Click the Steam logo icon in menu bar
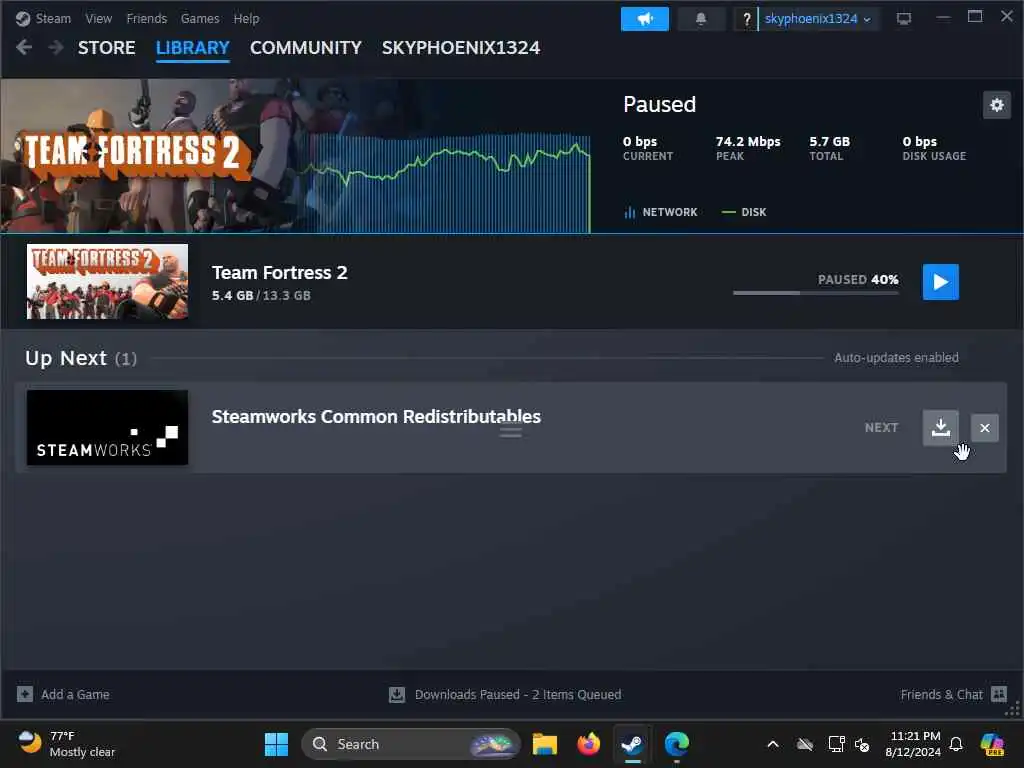The height and width of the screenshot is (768, 1024). 23,19
